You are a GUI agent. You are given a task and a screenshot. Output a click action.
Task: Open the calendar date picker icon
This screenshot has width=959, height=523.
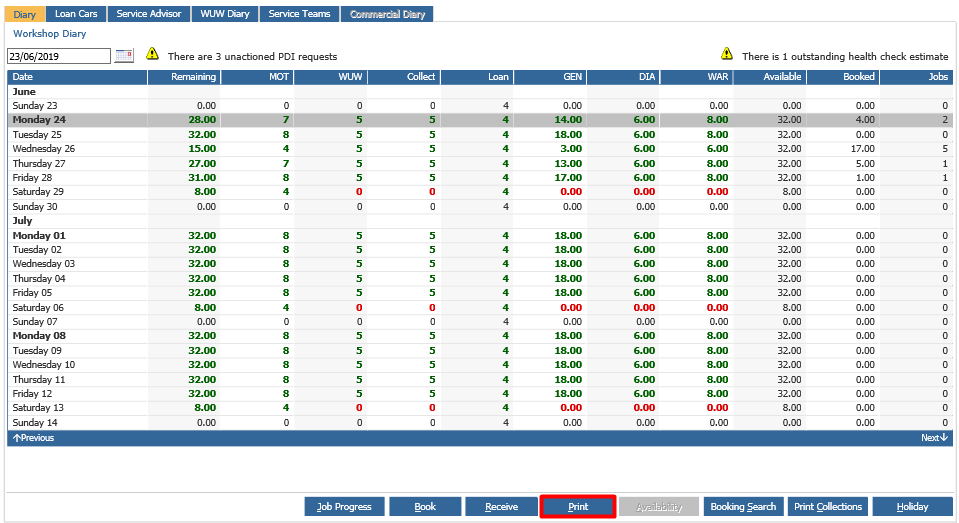pyautogui.click(x=124, y=56)
